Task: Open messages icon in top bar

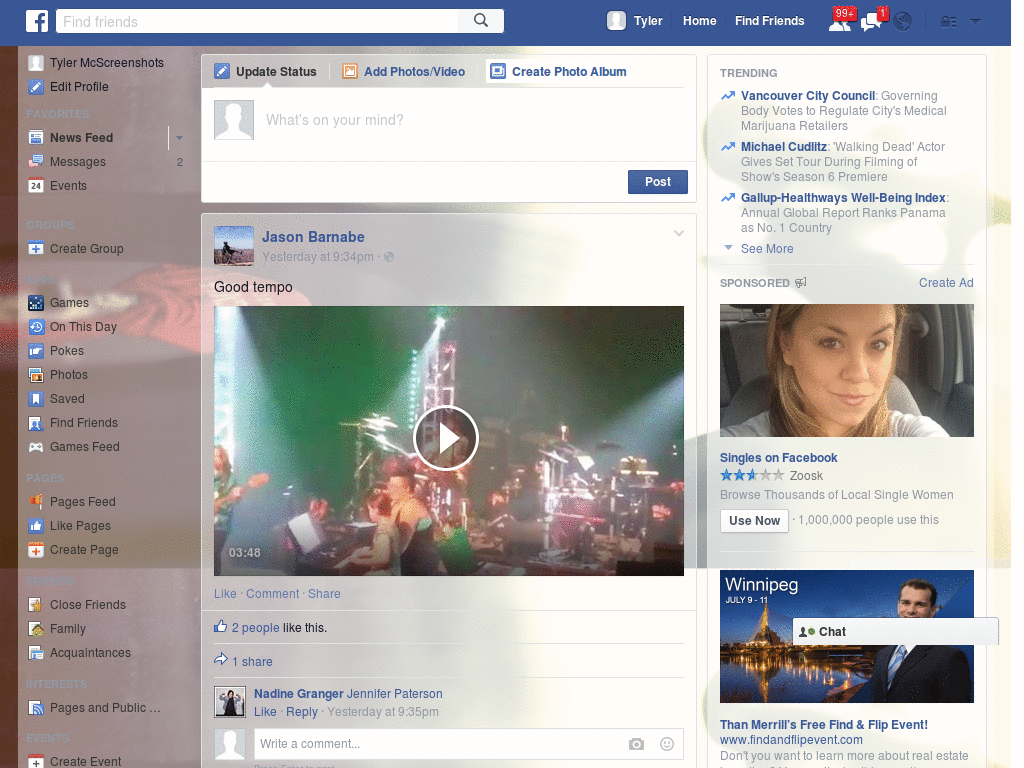Action: [x=871, y=22]
